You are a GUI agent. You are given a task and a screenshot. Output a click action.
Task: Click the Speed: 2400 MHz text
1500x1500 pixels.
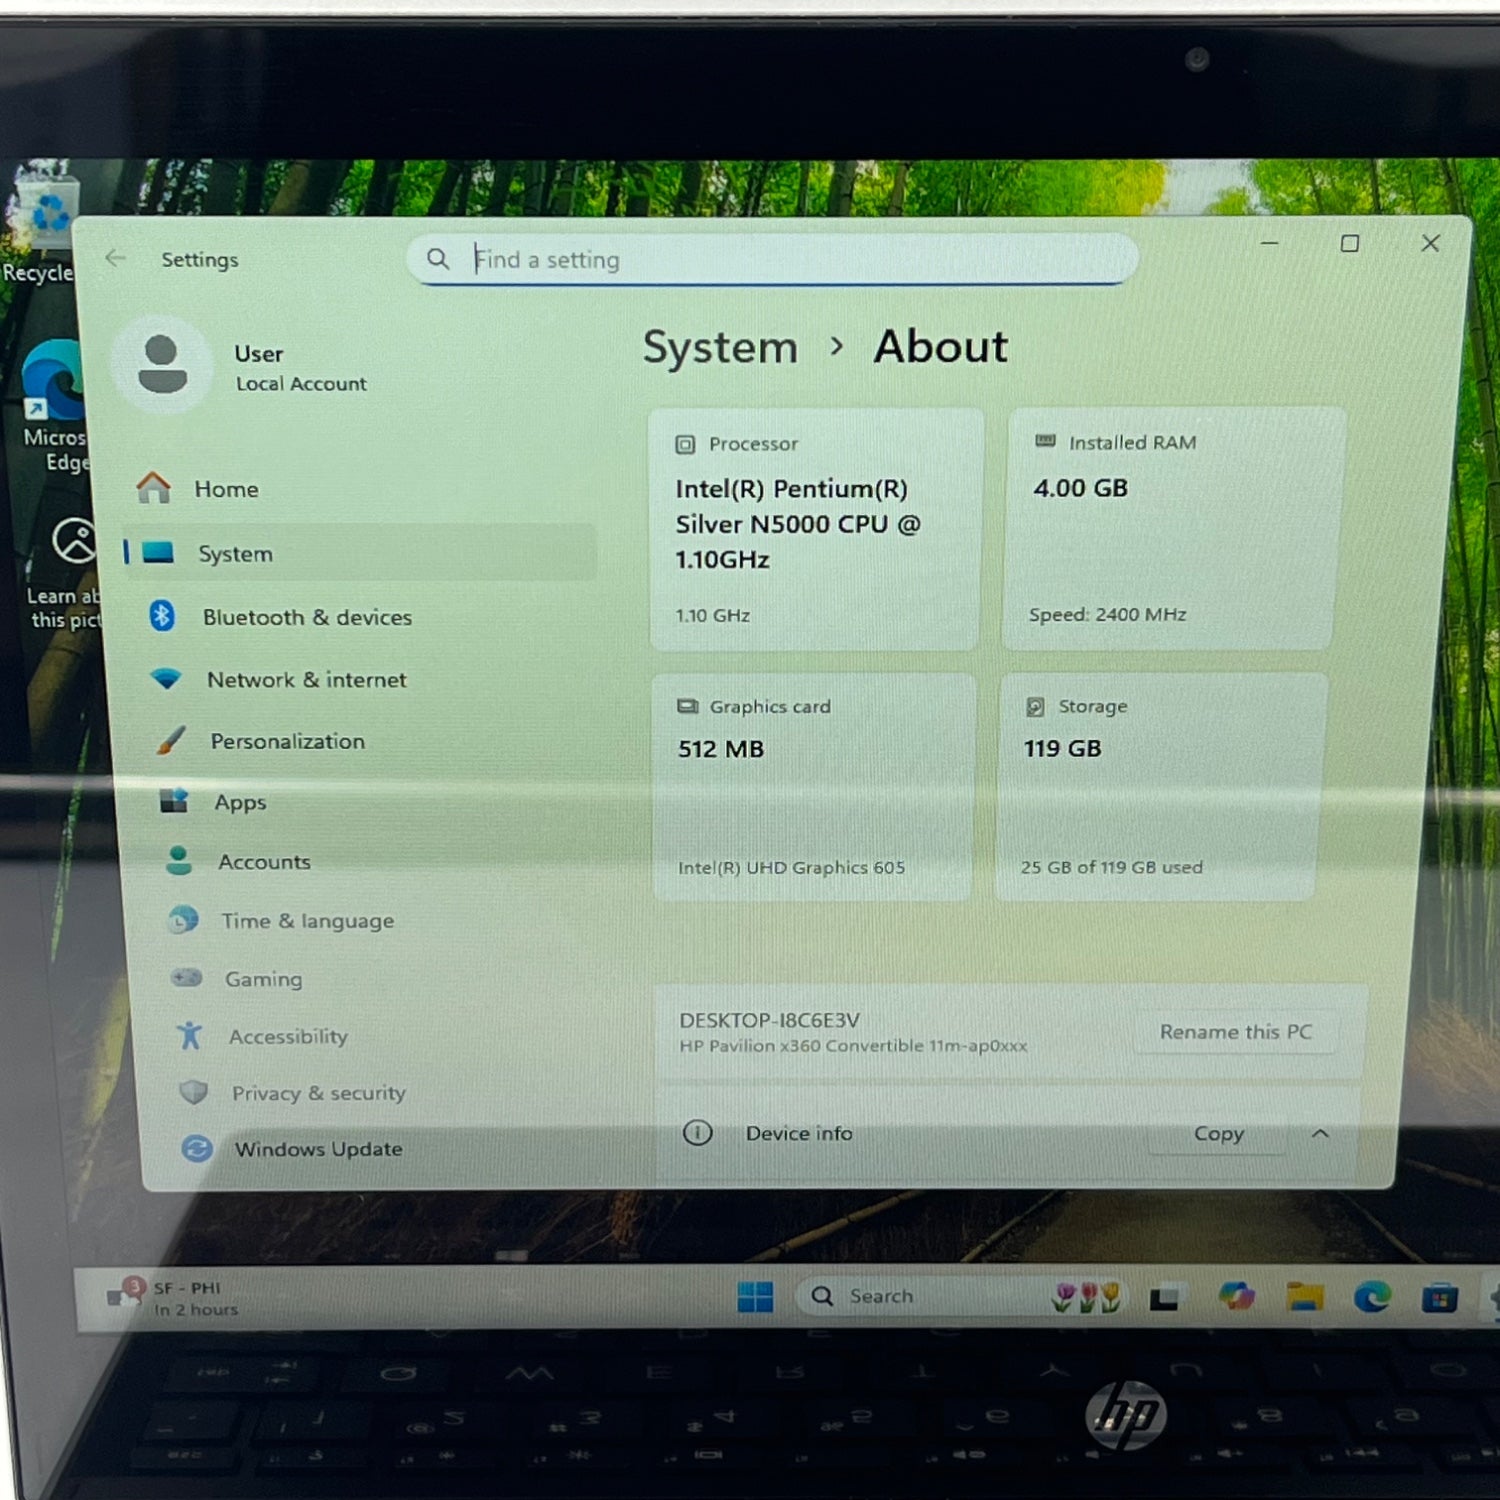point(1107,614)
